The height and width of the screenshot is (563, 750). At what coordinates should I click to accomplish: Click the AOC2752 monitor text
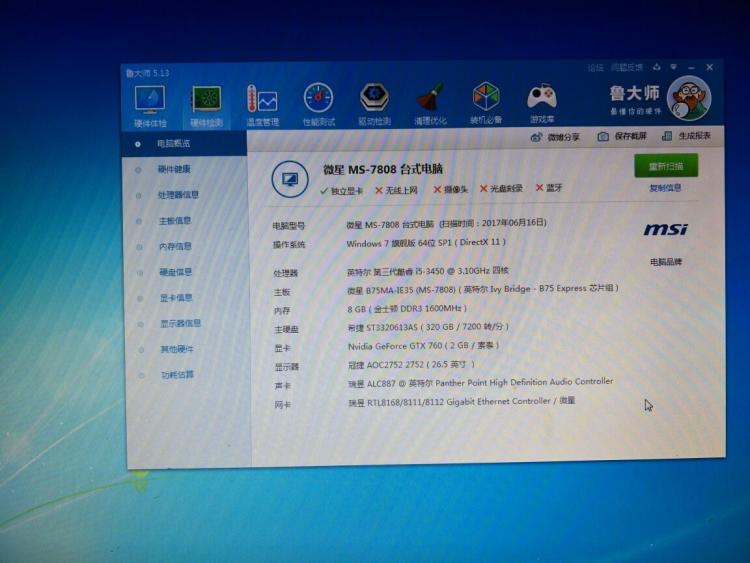[411, 364]
